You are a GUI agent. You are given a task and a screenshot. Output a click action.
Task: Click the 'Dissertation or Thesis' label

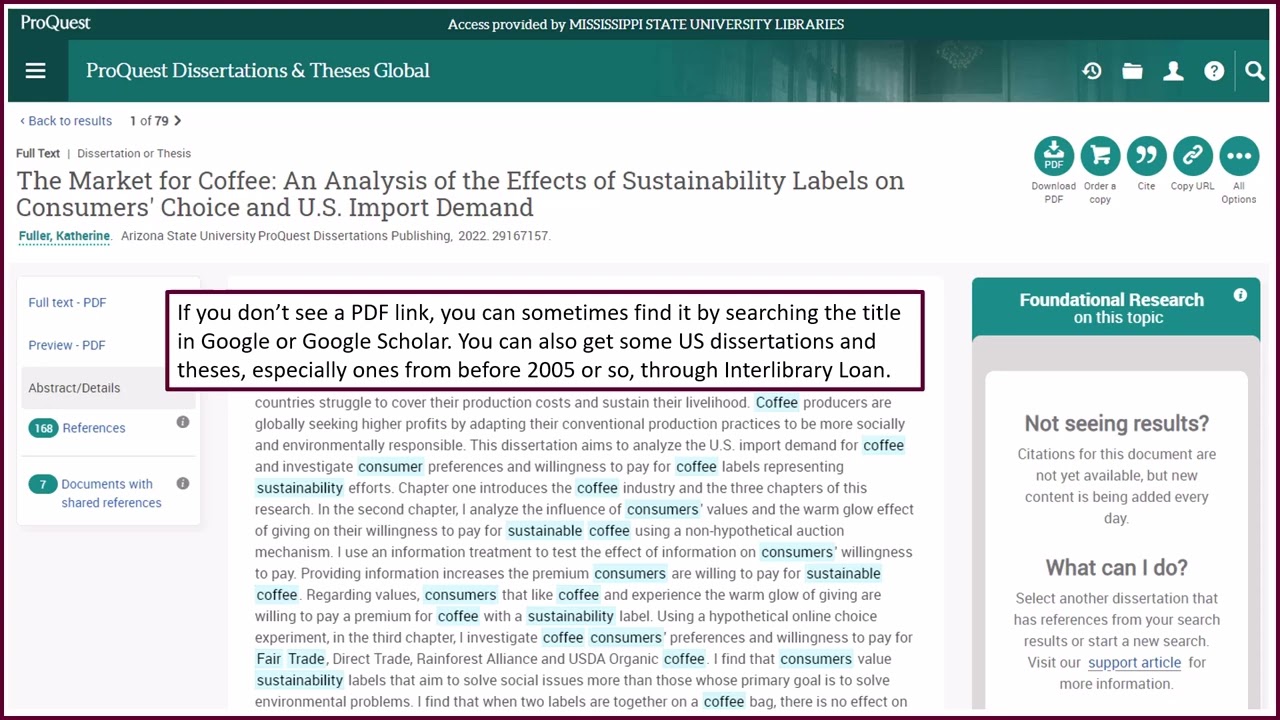(134, 153)
